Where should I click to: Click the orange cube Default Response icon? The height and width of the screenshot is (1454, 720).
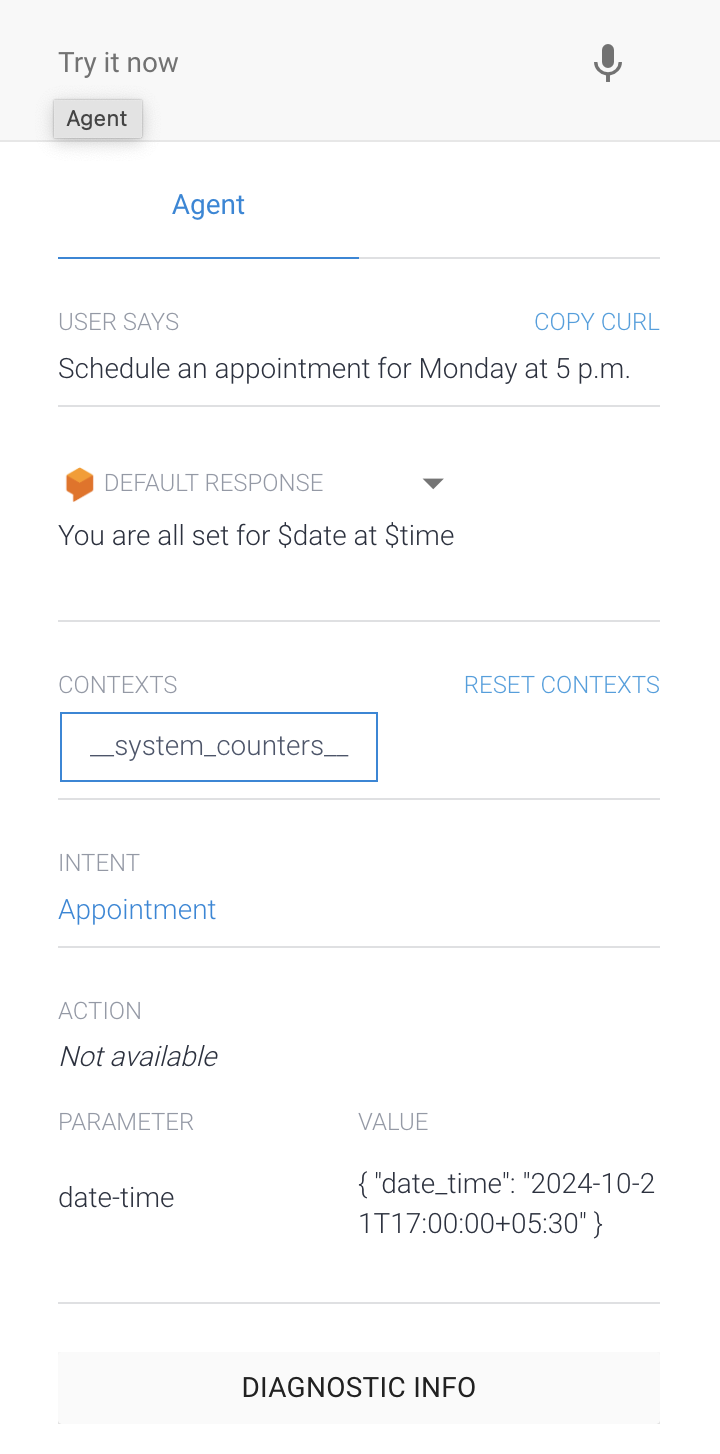(75, 482)
